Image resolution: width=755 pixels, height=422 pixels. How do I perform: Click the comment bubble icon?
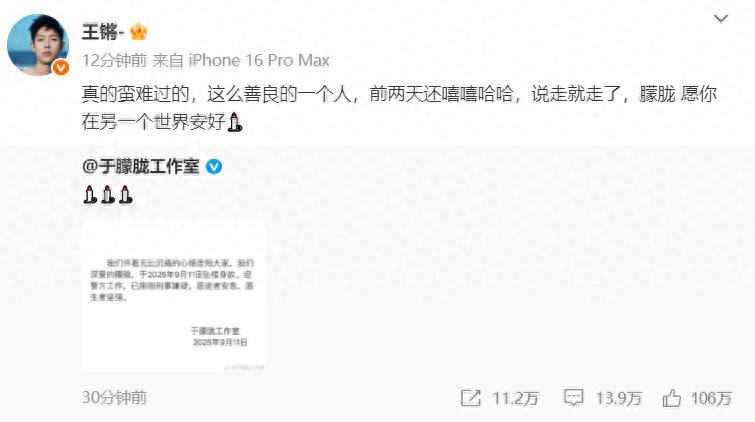(x=573, y=398)
